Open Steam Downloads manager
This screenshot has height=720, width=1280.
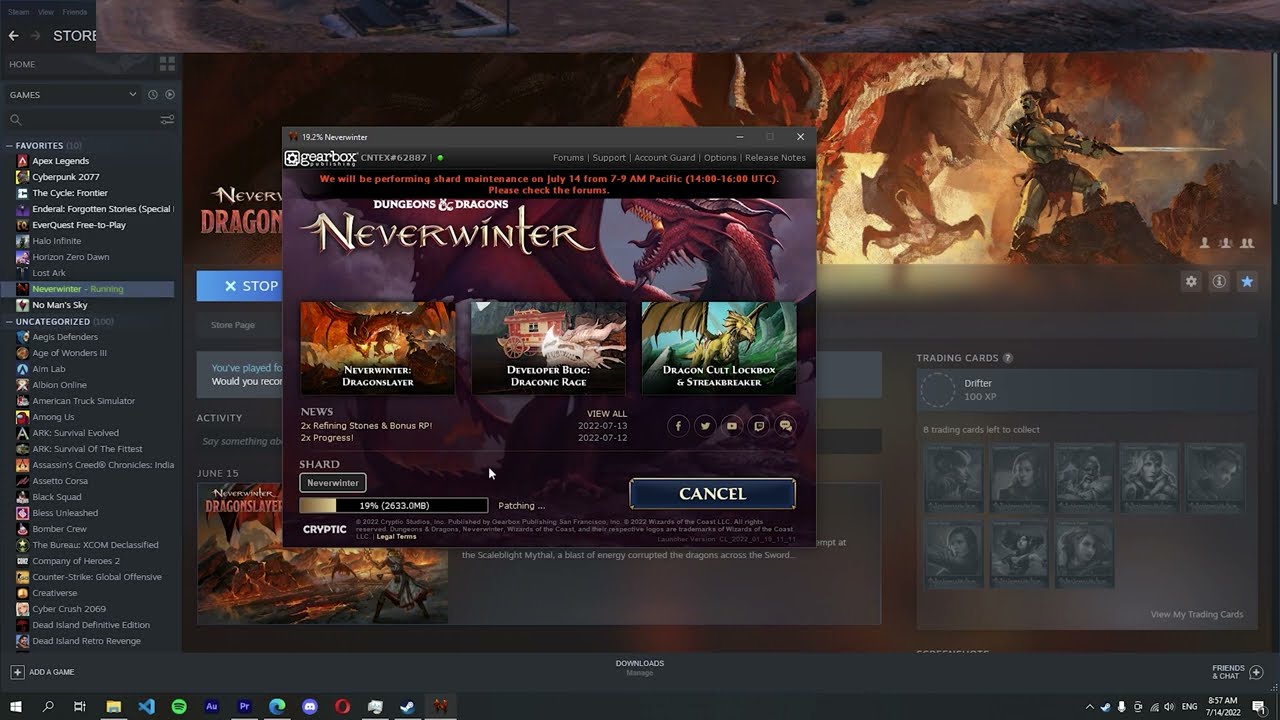click(640, 668)
